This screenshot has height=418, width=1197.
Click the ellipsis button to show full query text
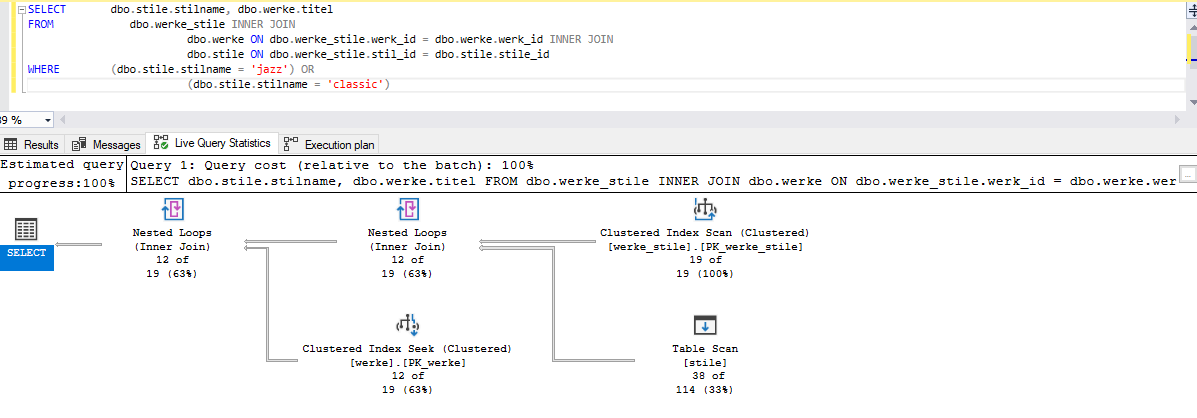pos(1187,174)
